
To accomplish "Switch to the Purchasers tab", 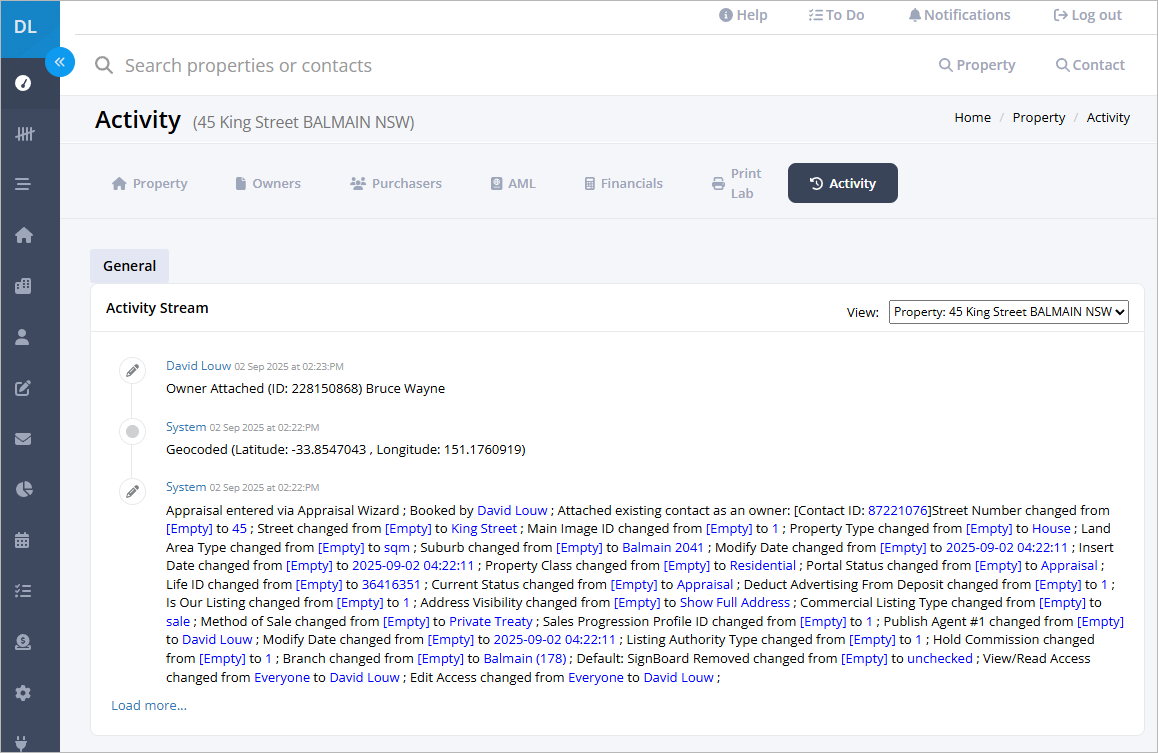I will 396,183.
